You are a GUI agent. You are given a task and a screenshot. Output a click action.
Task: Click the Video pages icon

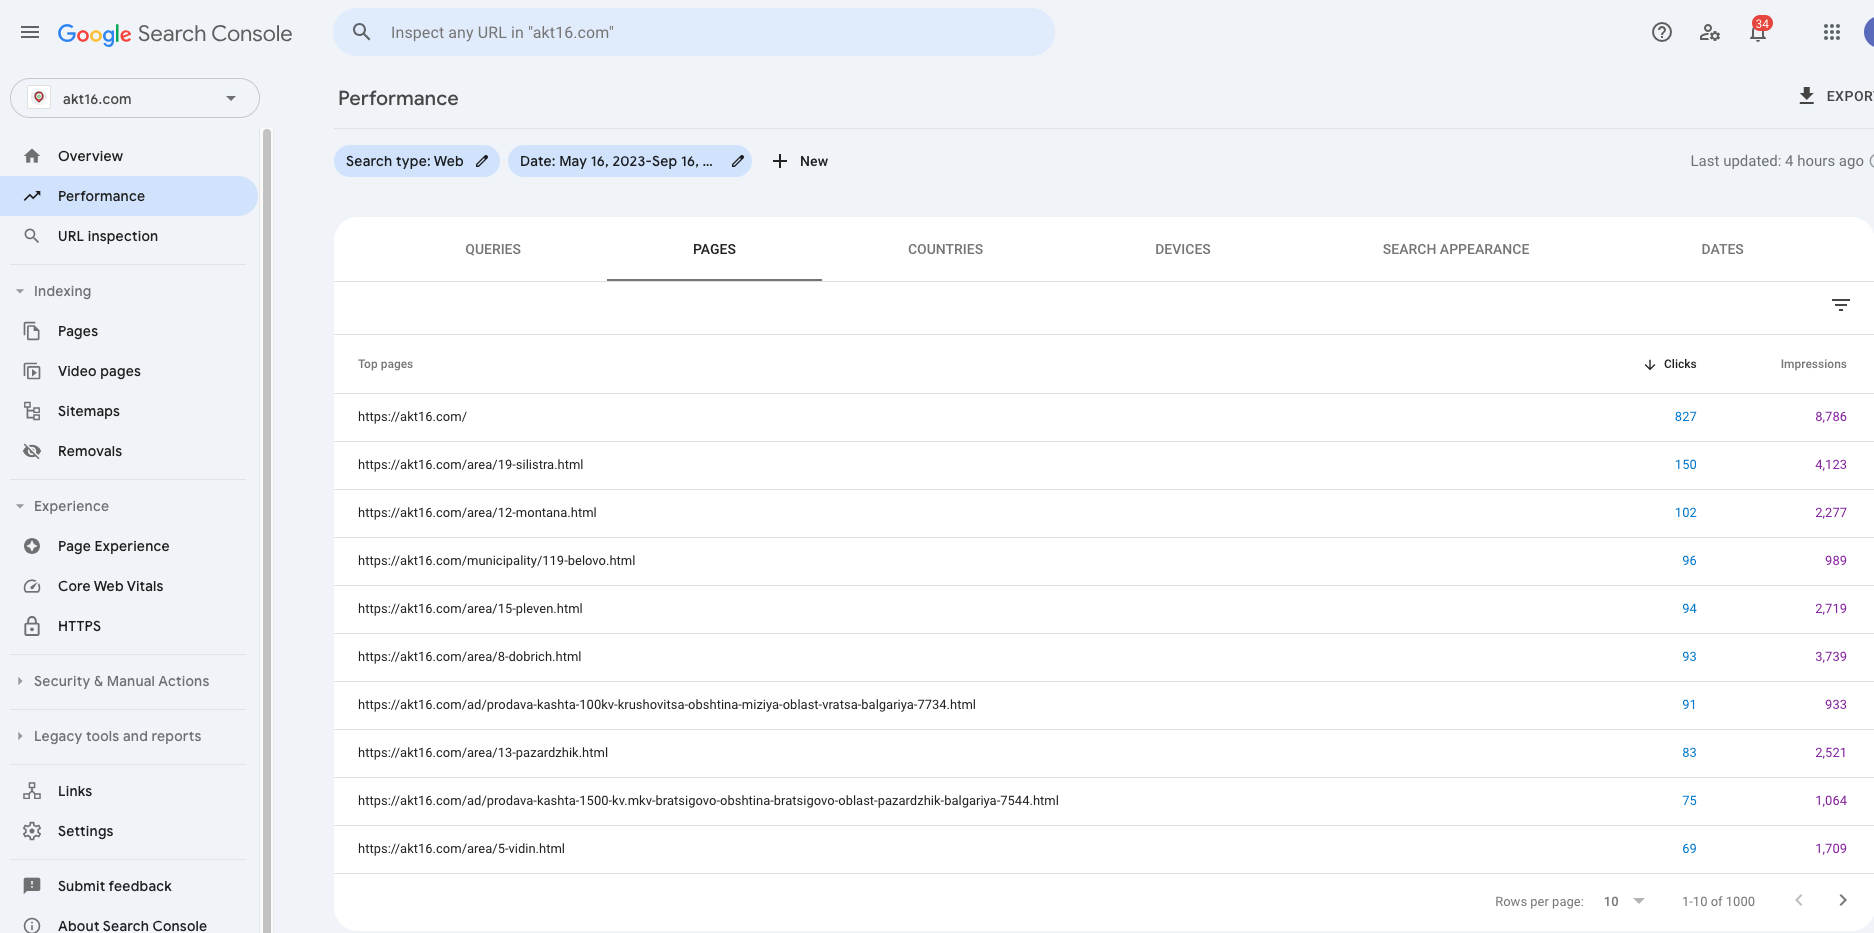tap(32, 371)
